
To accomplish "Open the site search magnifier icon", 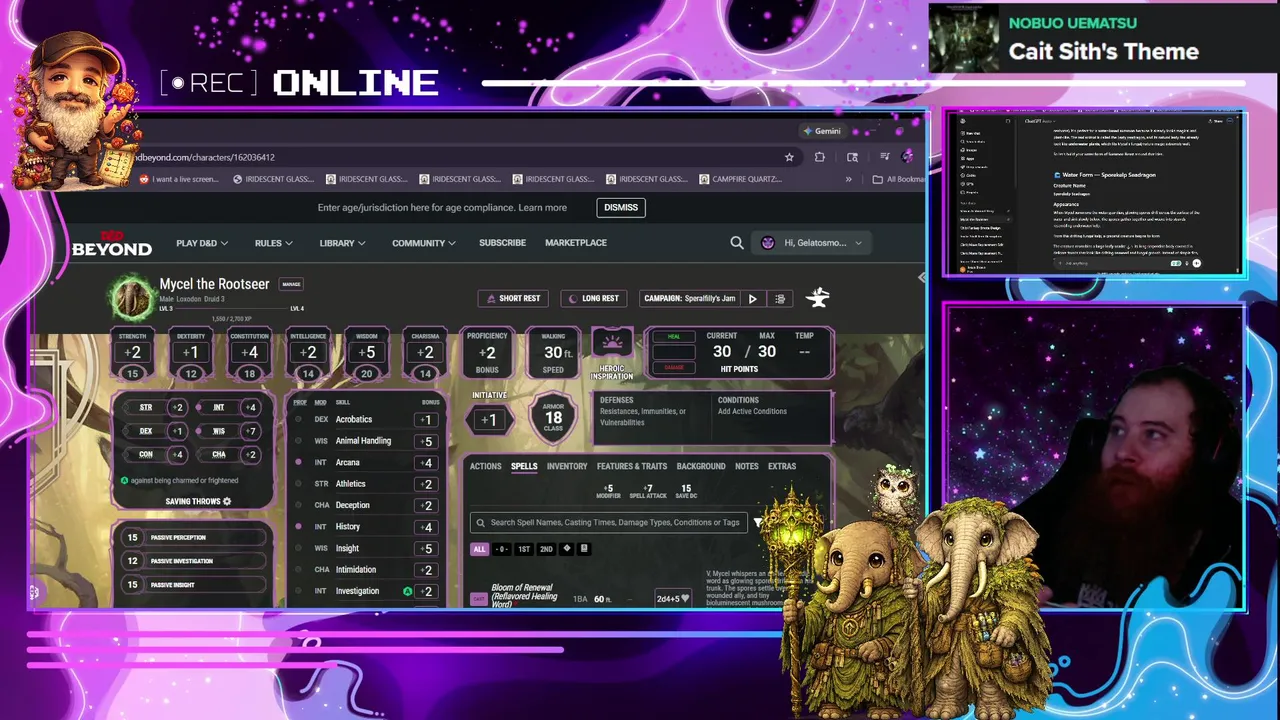I will click(737, 242).
